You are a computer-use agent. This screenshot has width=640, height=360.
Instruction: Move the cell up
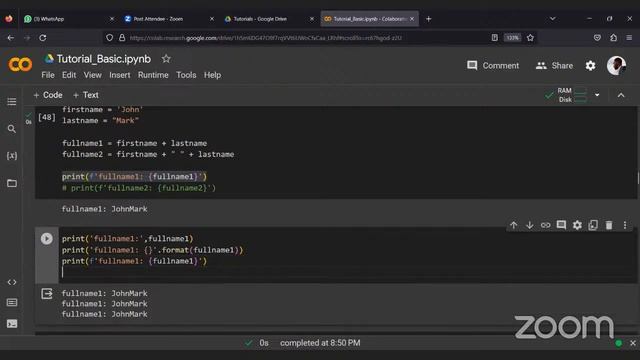[x=513, y=225]
